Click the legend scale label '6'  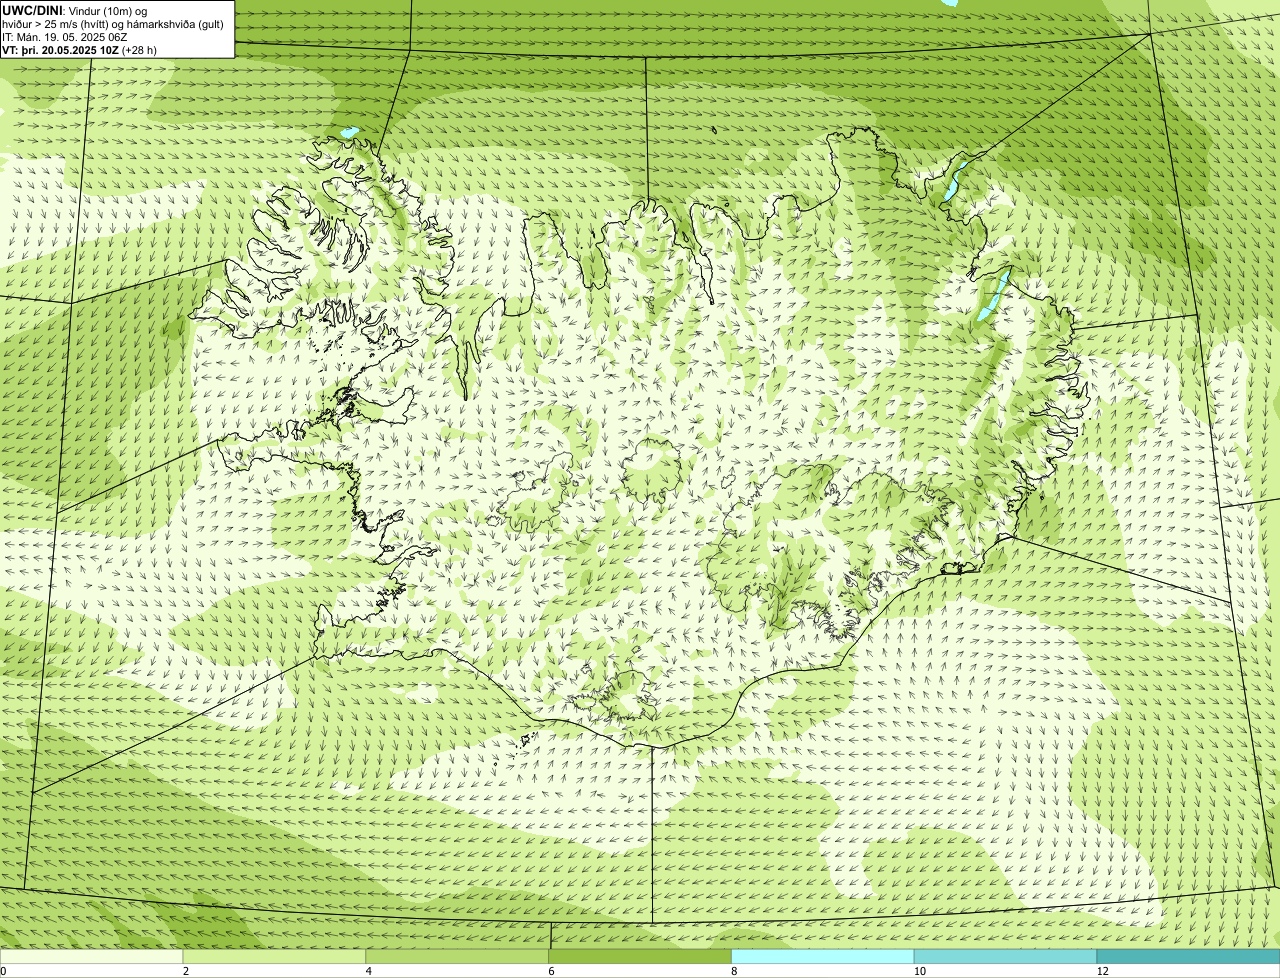(x=552, y=971)
